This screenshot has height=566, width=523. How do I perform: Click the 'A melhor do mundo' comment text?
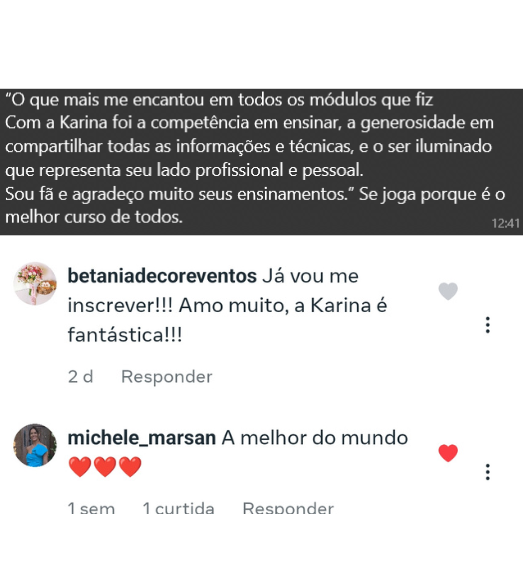tap(315, 438)
